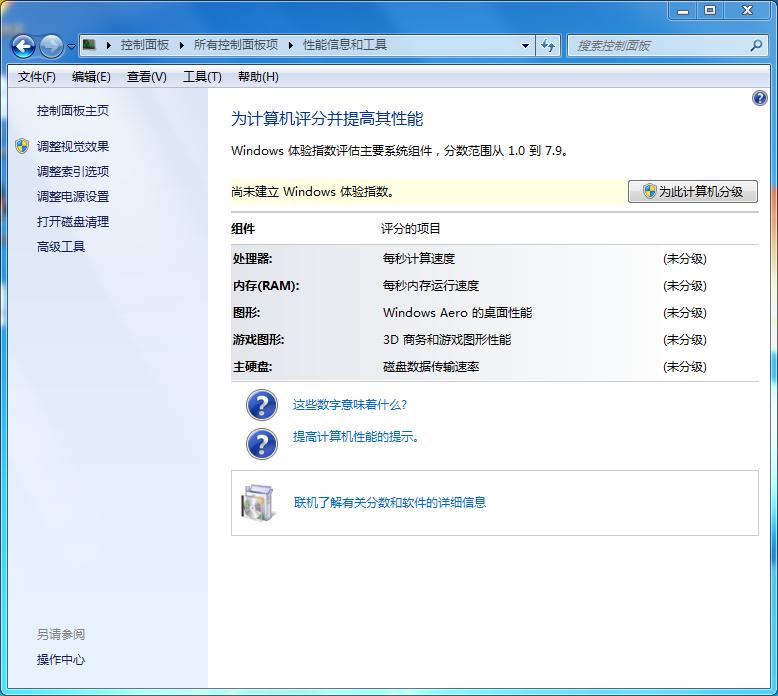The image size is (778, 696).
Task: Click the 为此计算机分级 button
Action: click(693, 191)
